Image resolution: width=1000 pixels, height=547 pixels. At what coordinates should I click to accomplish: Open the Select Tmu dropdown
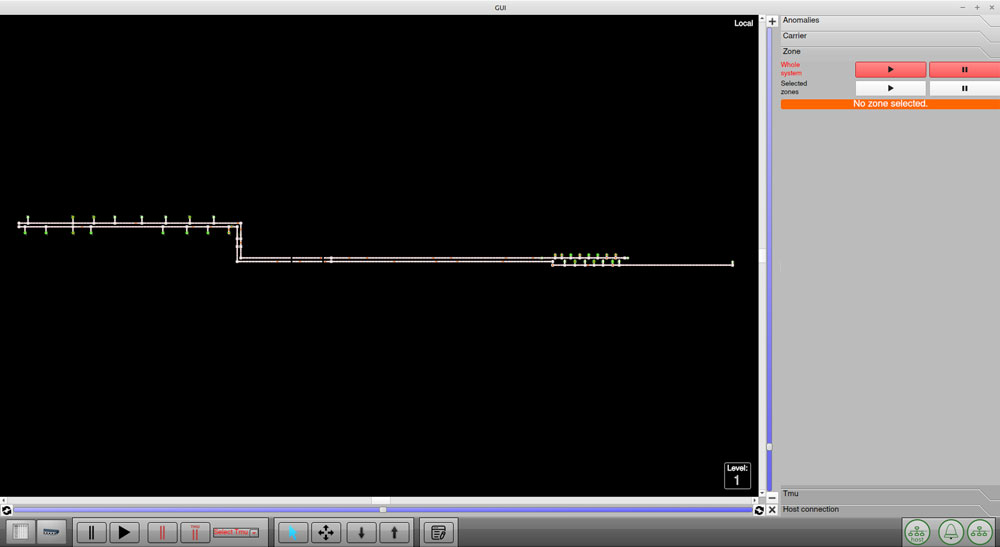(x=236, y=533)
